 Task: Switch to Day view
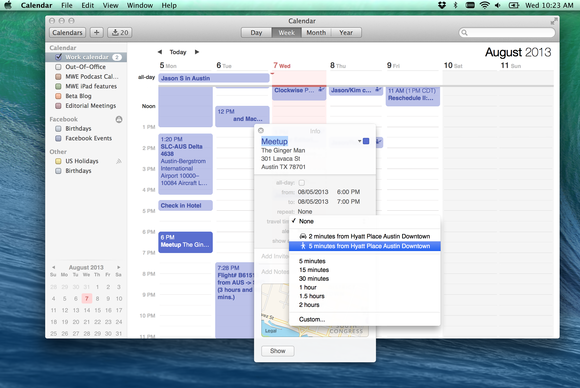[256, 33]
